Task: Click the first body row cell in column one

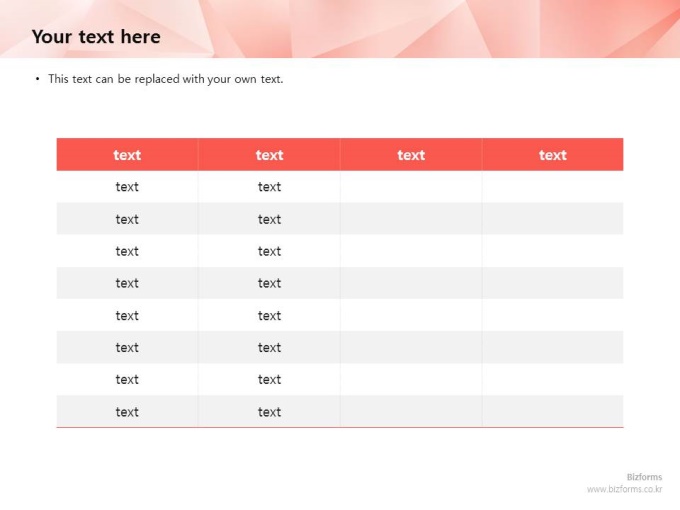Action: click(127, 187)
